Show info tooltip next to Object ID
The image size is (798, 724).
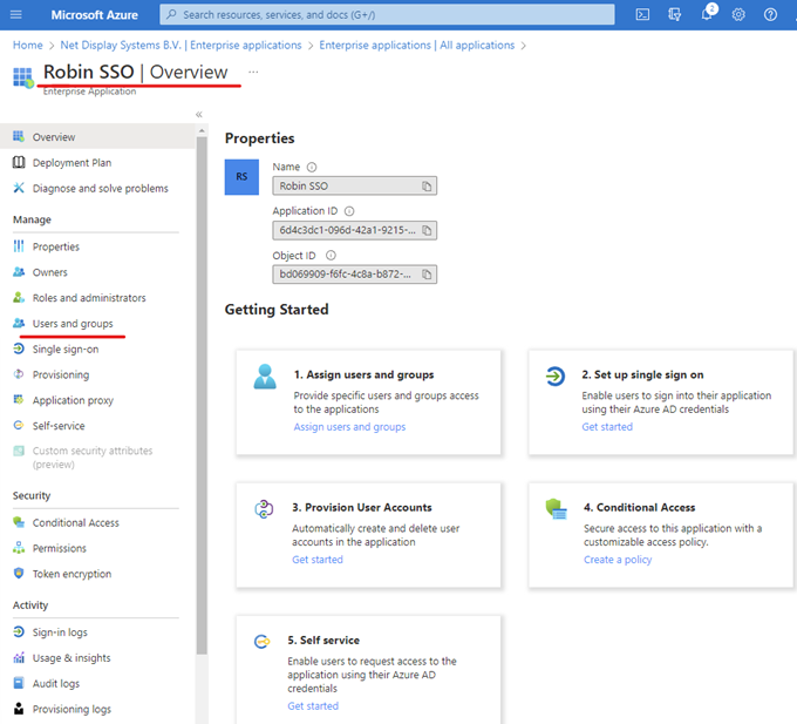coord(331,255)
